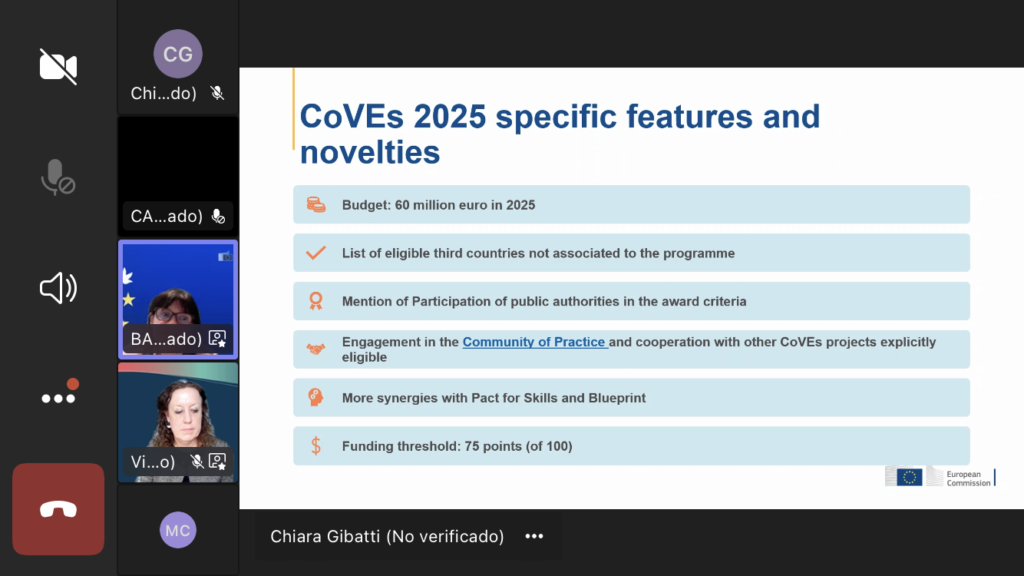Hang up with the red end call button
Screen dimensions: 1024x576
[58, 509]
